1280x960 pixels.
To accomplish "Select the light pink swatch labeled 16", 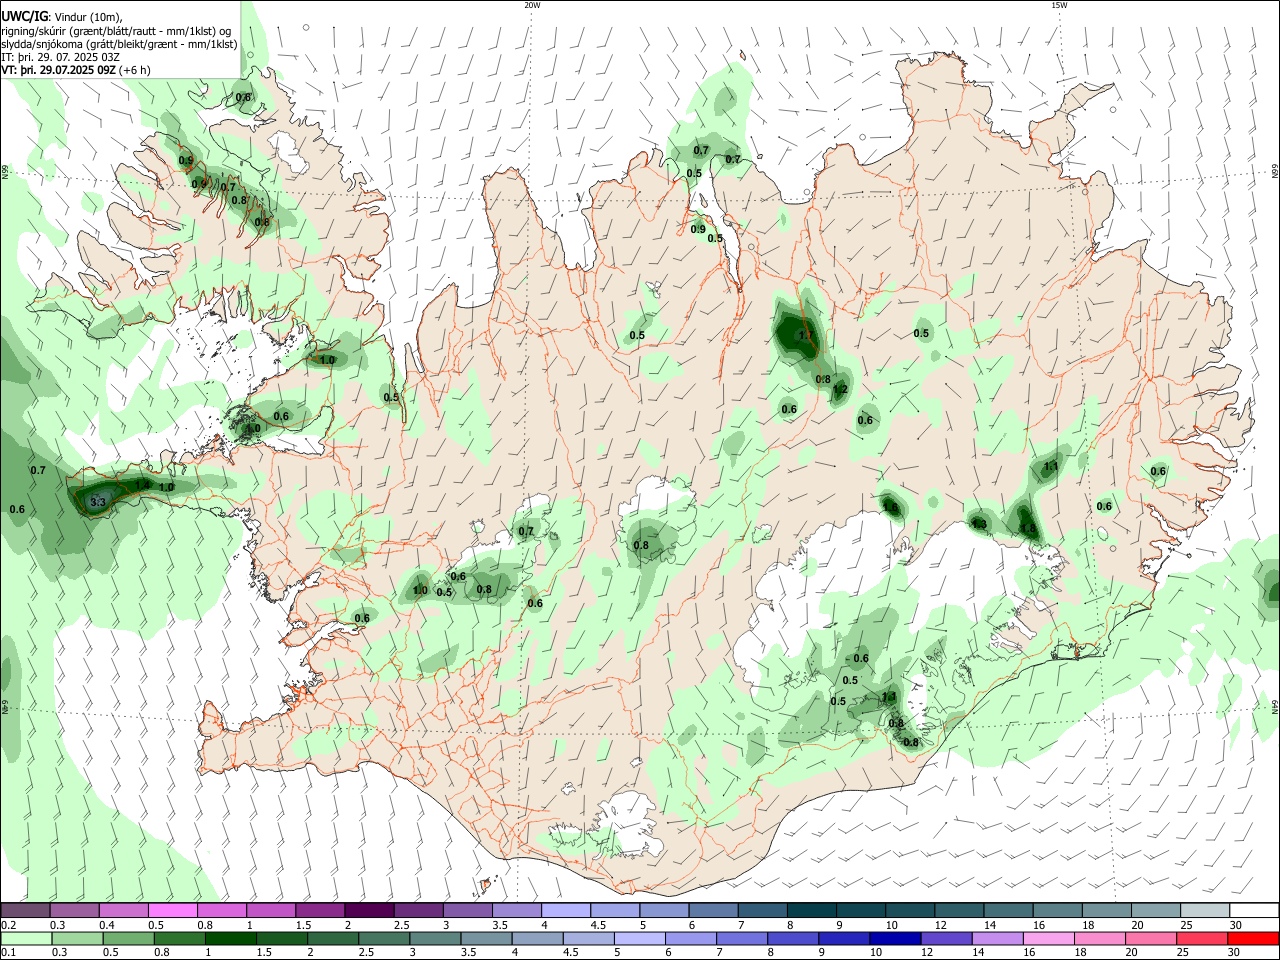I will click(1048, 938).
